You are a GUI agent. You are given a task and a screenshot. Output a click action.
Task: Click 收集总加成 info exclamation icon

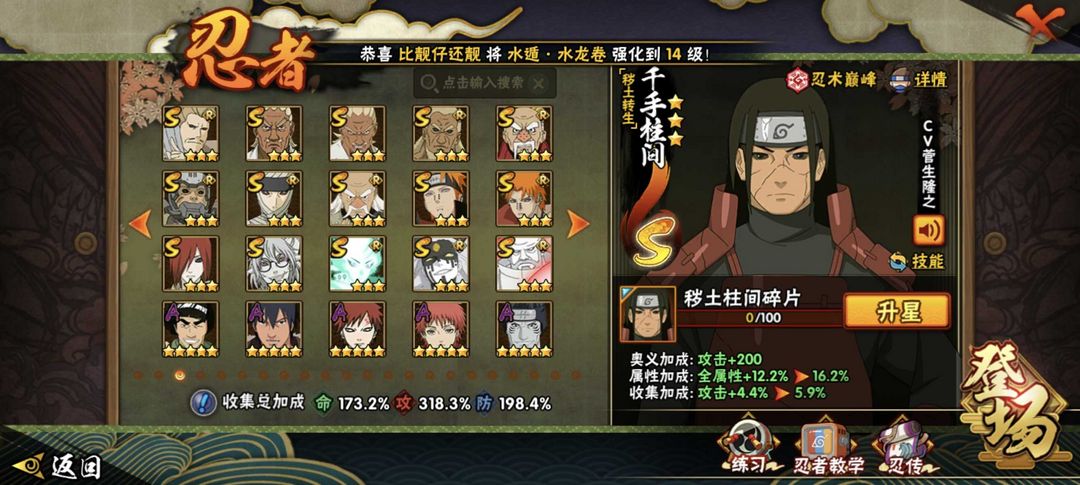point(202,403)
